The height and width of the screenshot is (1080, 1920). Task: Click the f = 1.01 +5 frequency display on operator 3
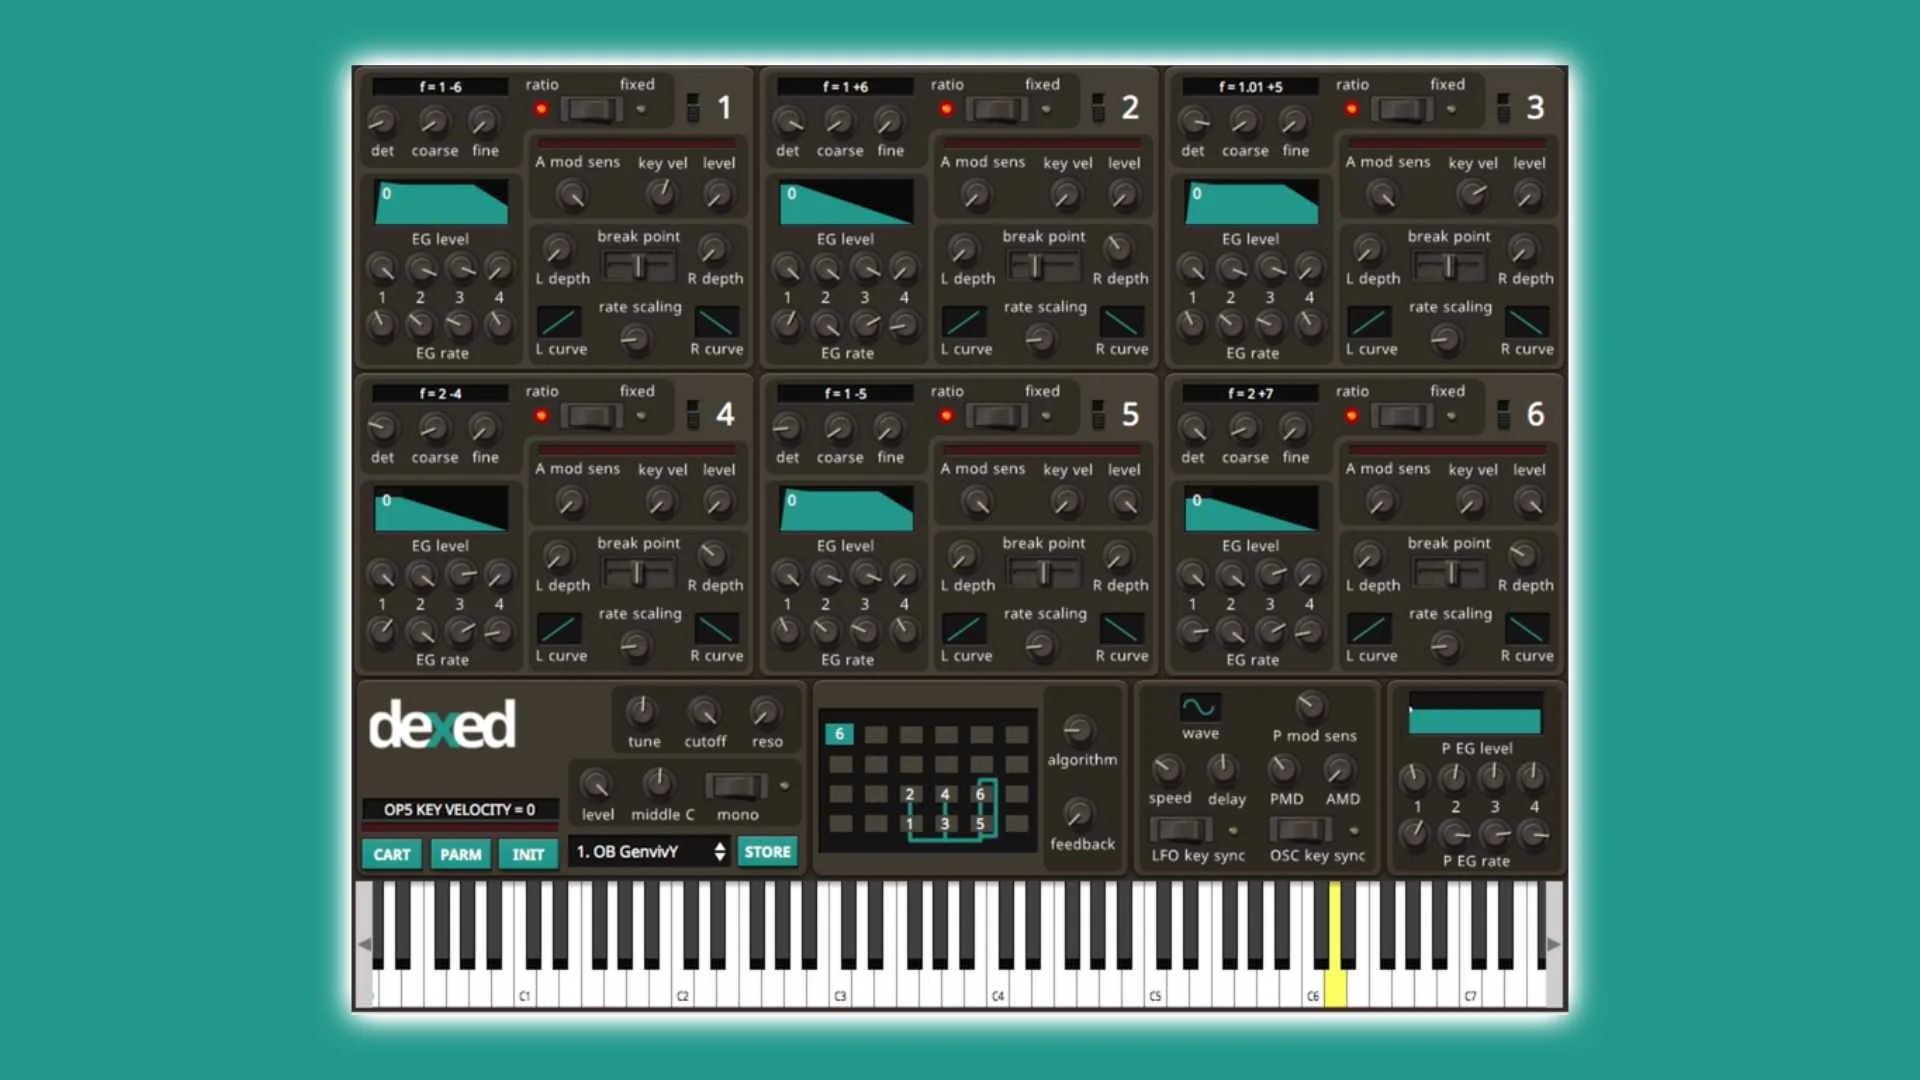point(1249,86)
